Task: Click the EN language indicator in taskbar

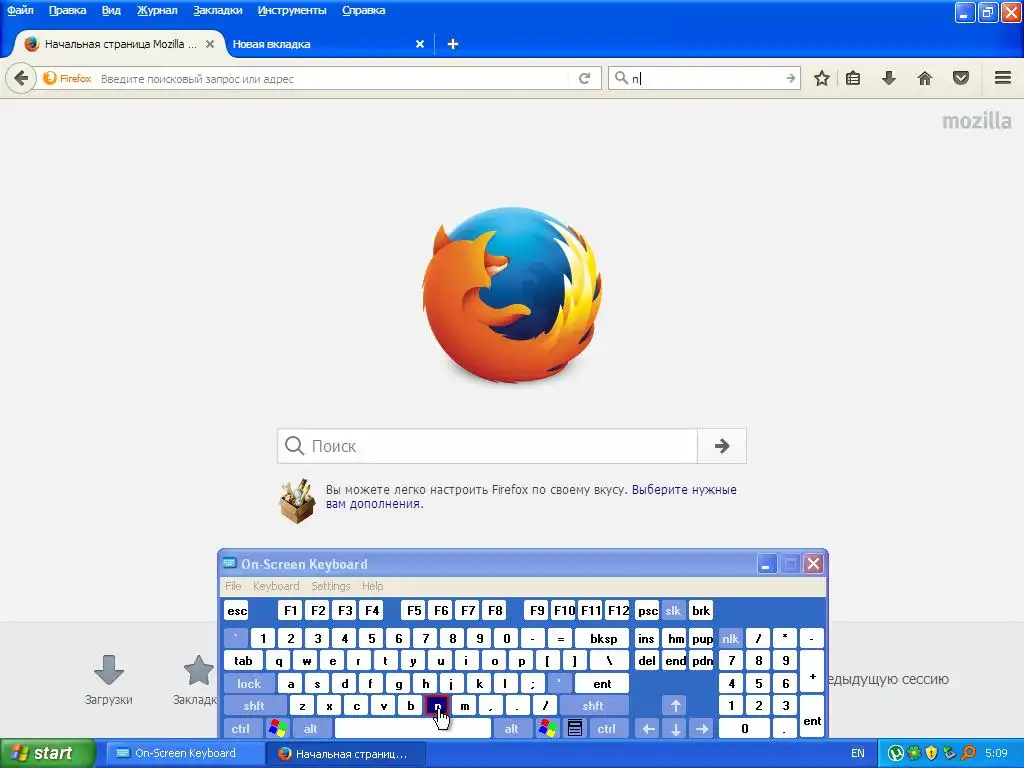Action: tap(858, 753)
